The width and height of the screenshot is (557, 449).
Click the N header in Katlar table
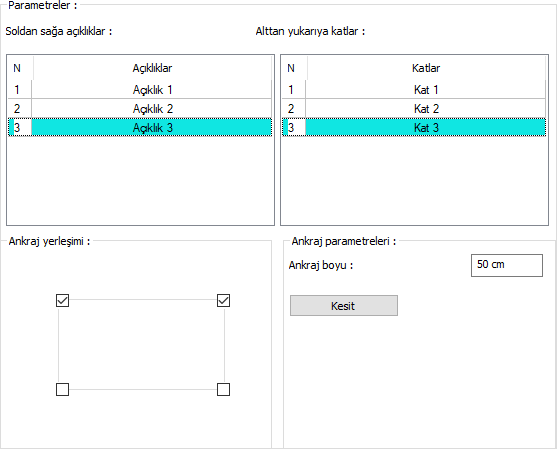coord(291,68)
